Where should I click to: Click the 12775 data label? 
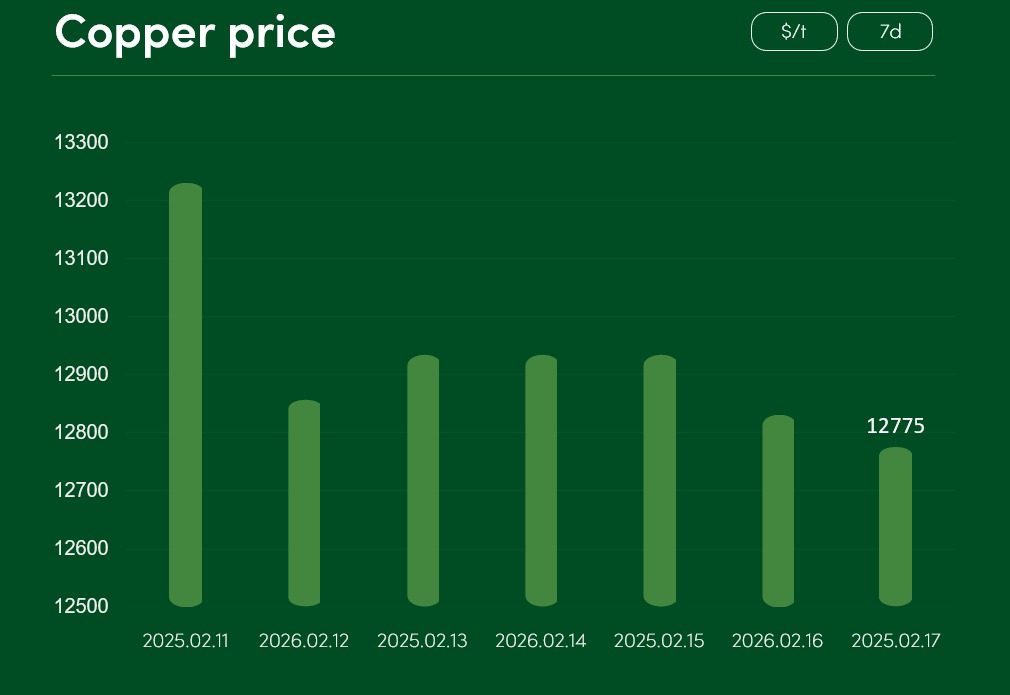coord(896,426)
